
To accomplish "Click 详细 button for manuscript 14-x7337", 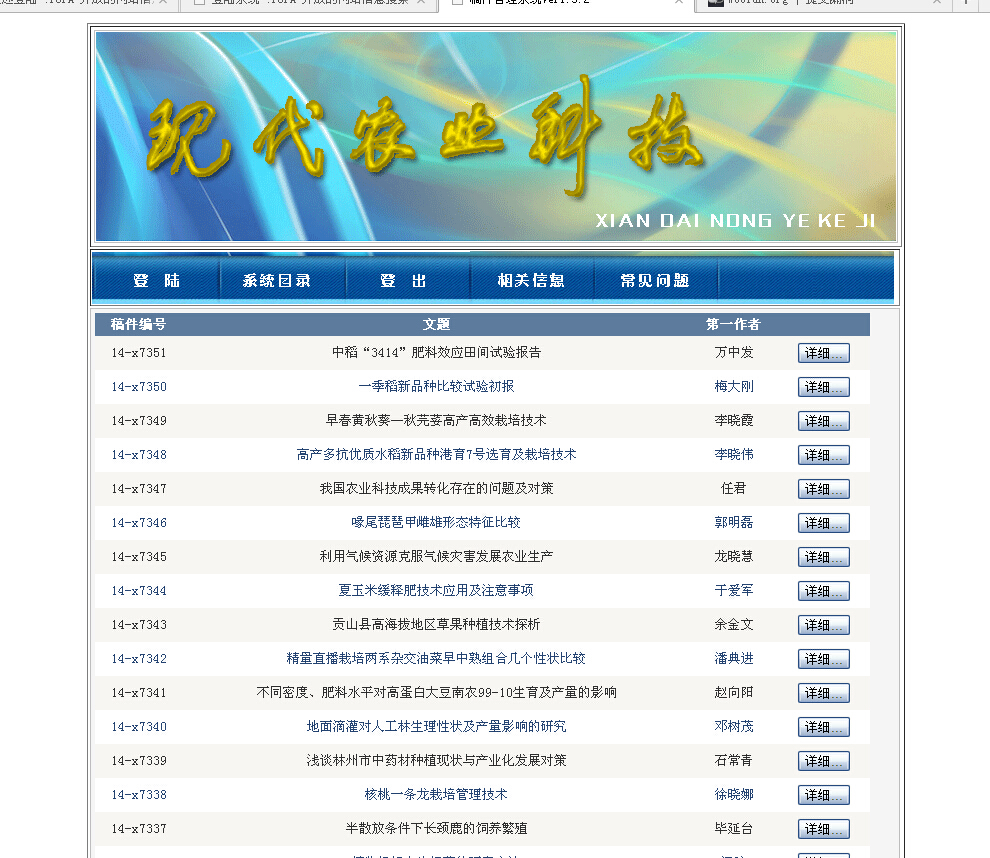I will 823,830.
